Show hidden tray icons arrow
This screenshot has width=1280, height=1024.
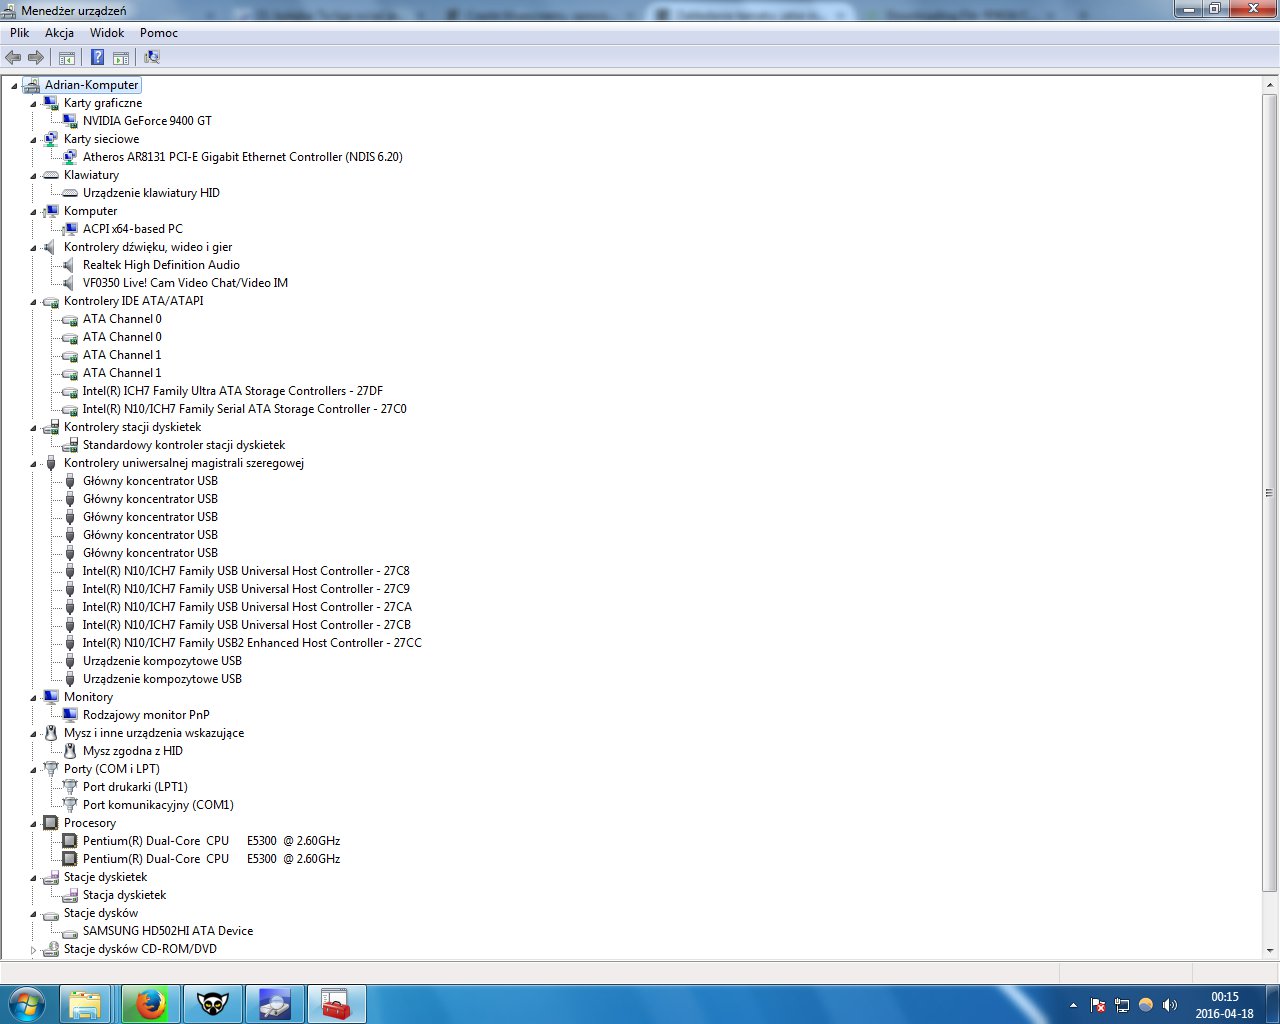click(x=1073, y=1005)
